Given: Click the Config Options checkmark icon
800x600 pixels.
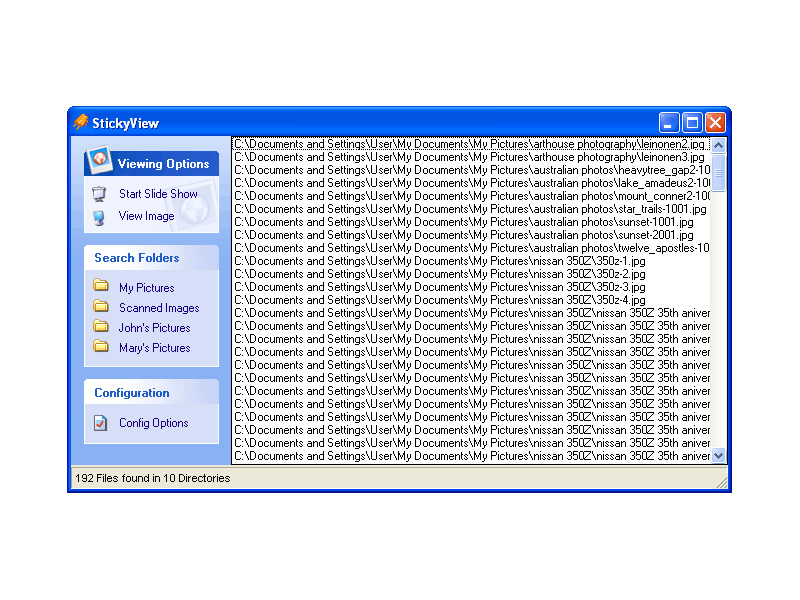Looking at the screenshot, I should pos(101,423).
